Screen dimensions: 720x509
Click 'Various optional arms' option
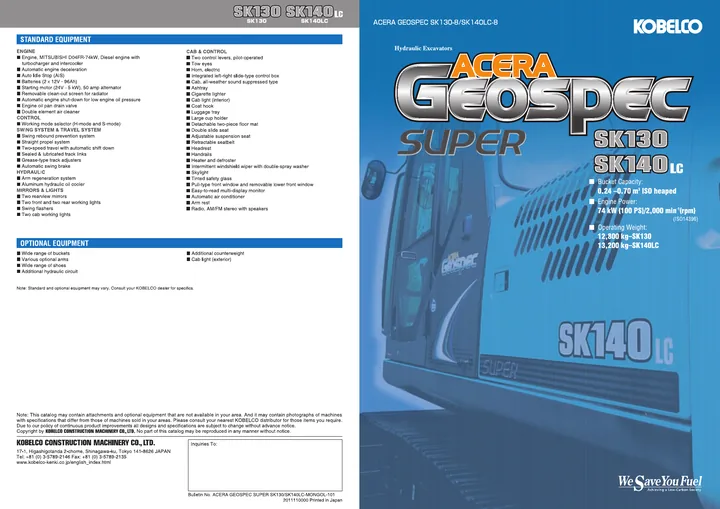[x=45, y=259]
